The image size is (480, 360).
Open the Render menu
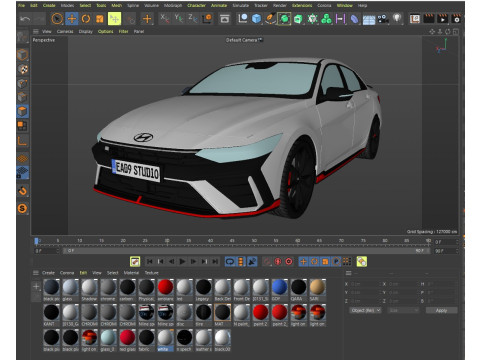pos(280,5)
